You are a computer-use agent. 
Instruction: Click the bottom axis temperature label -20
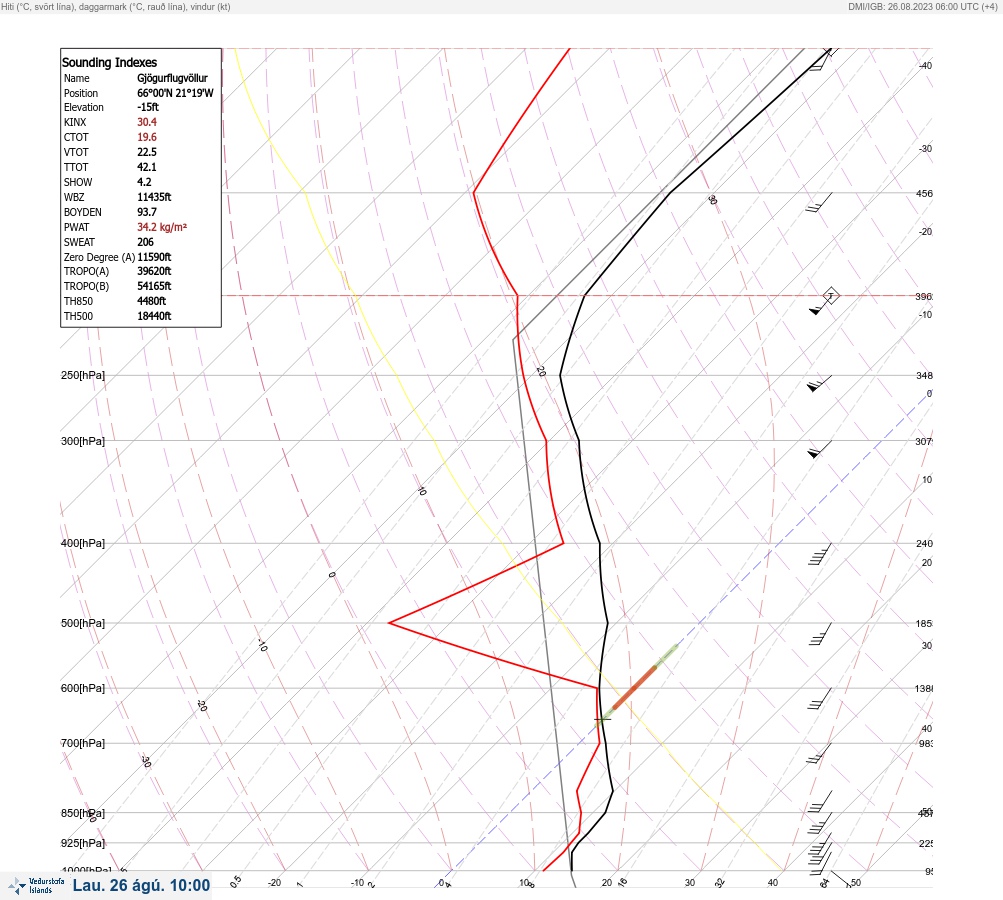click(x=274, y=883)
